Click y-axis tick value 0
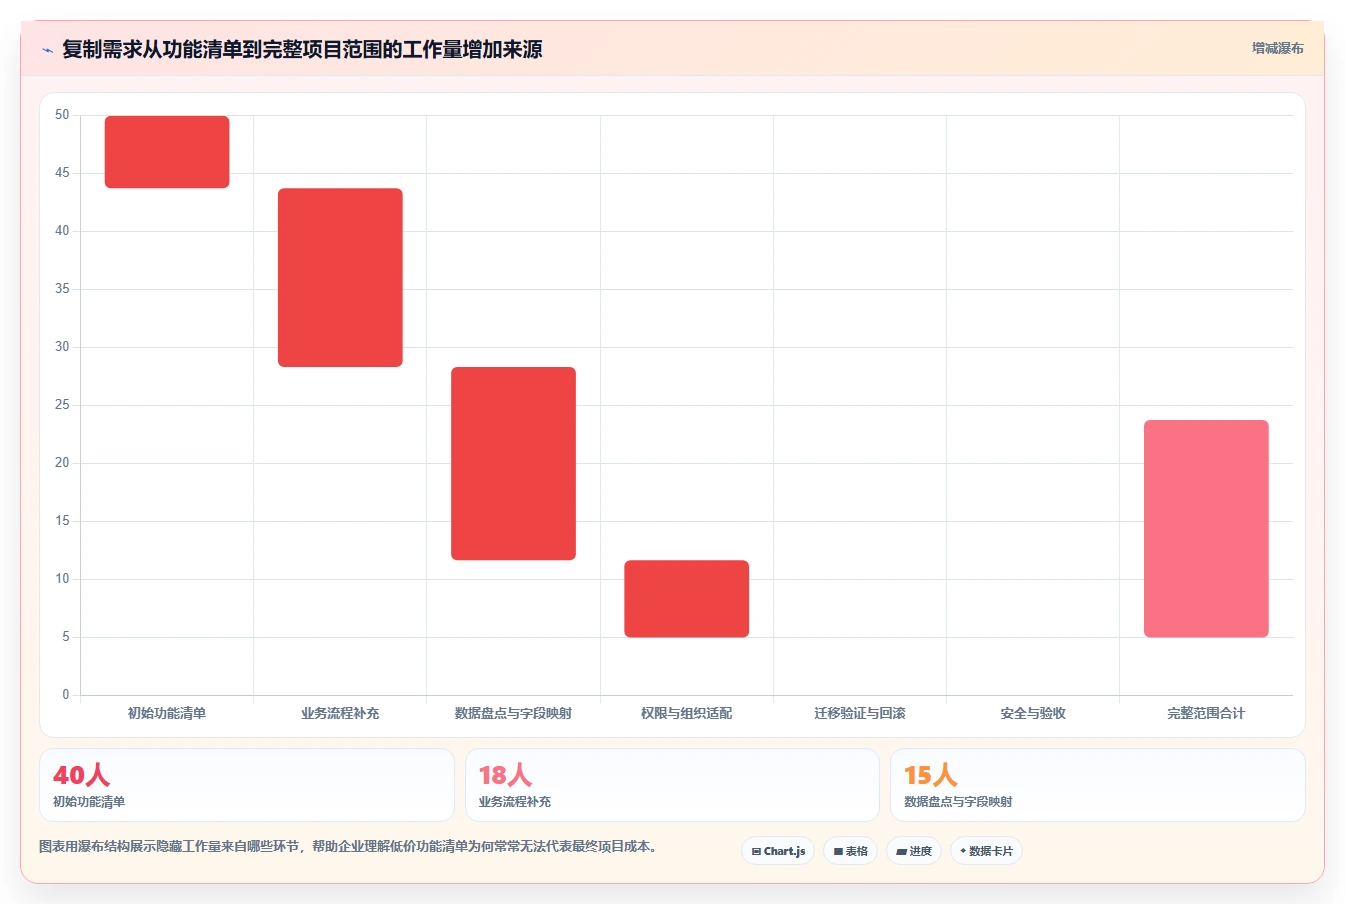 tap(66, 695)
